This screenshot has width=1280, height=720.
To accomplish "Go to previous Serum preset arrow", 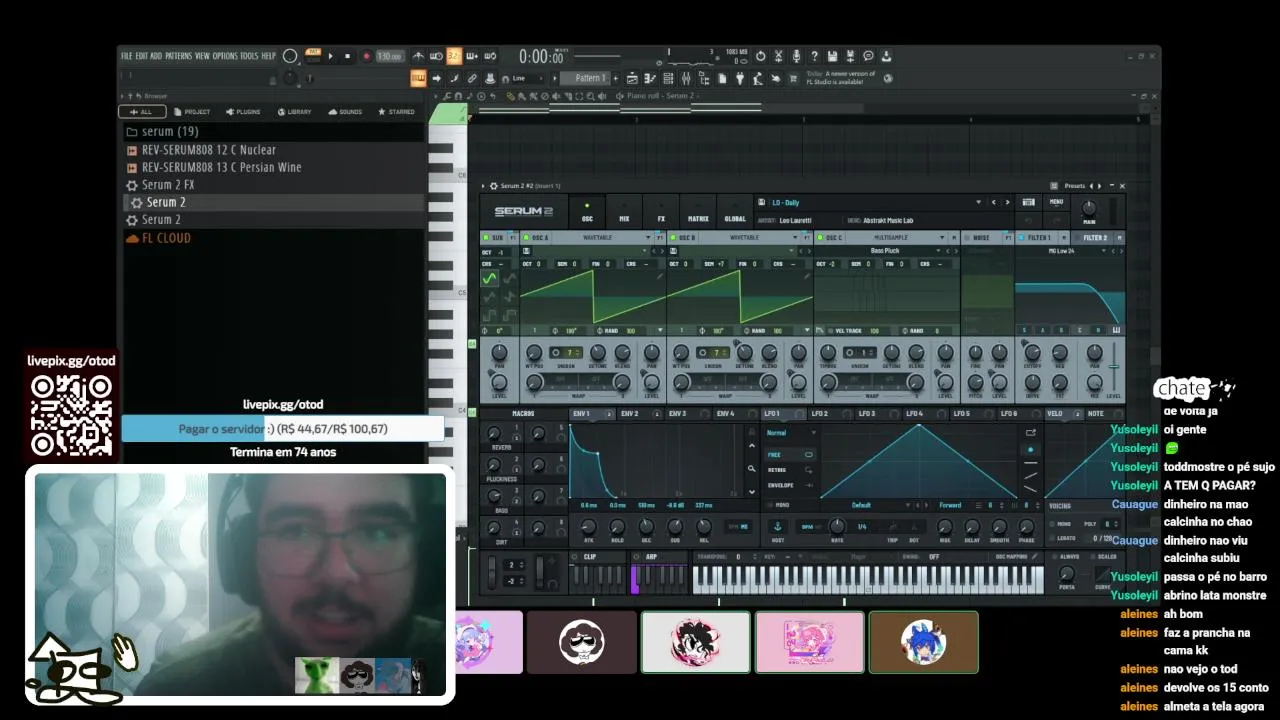I will tap(994, 202).
